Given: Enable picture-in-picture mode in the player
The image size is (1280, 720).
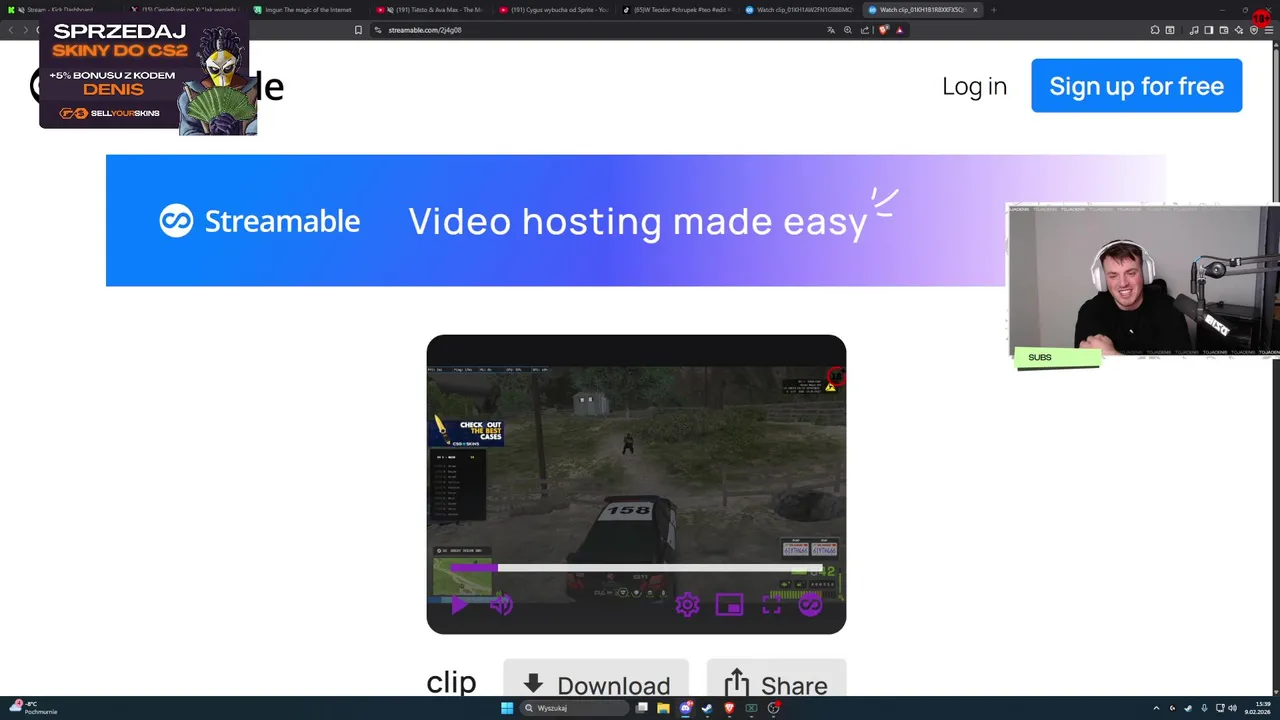Looking at the screenshot, I should pyautogui.click(x=729, y=604).
